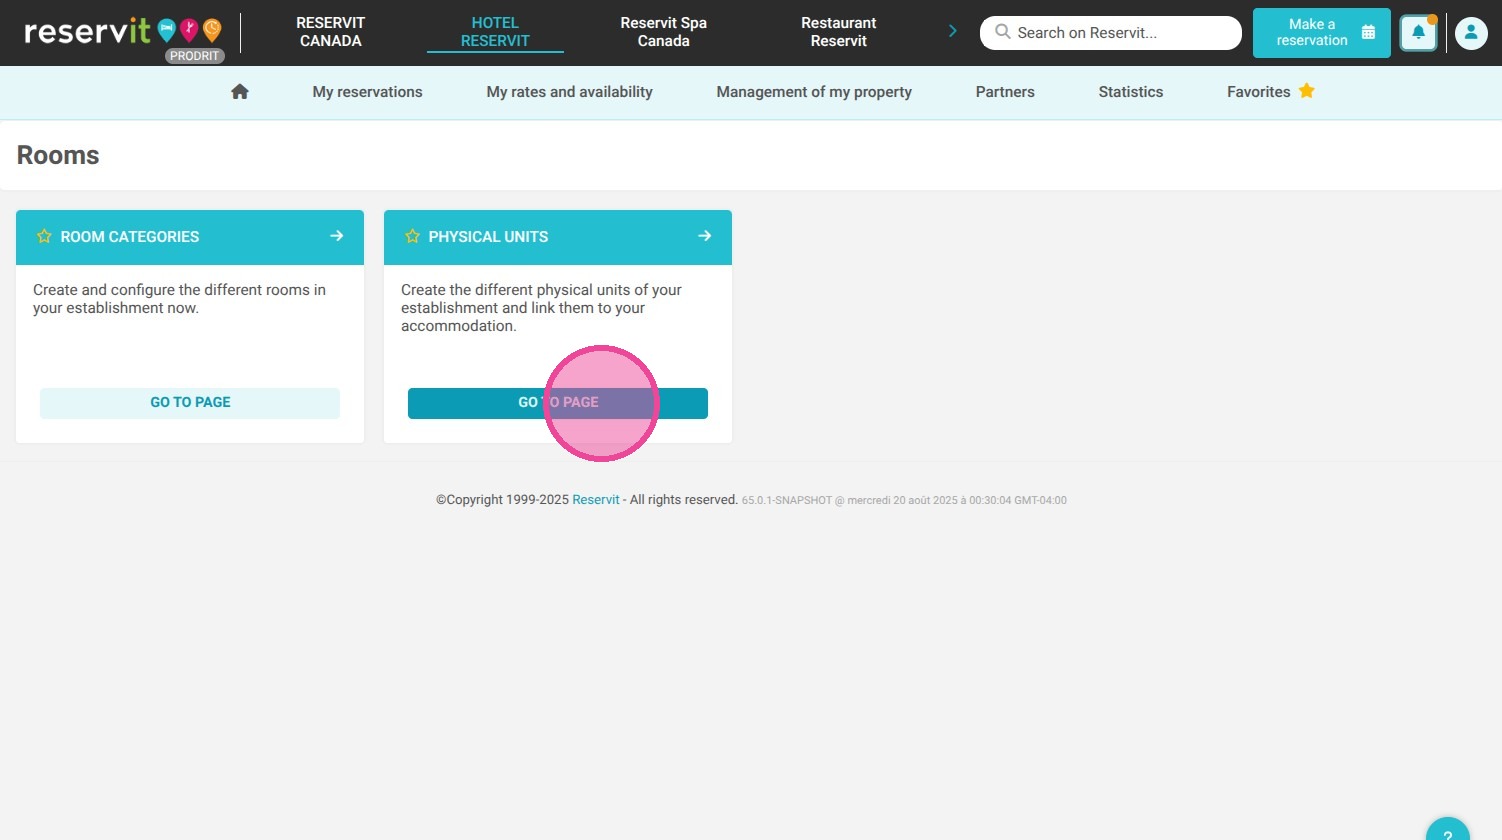Open notifications bell
1502x840 pixels.
click(1418, 33)
